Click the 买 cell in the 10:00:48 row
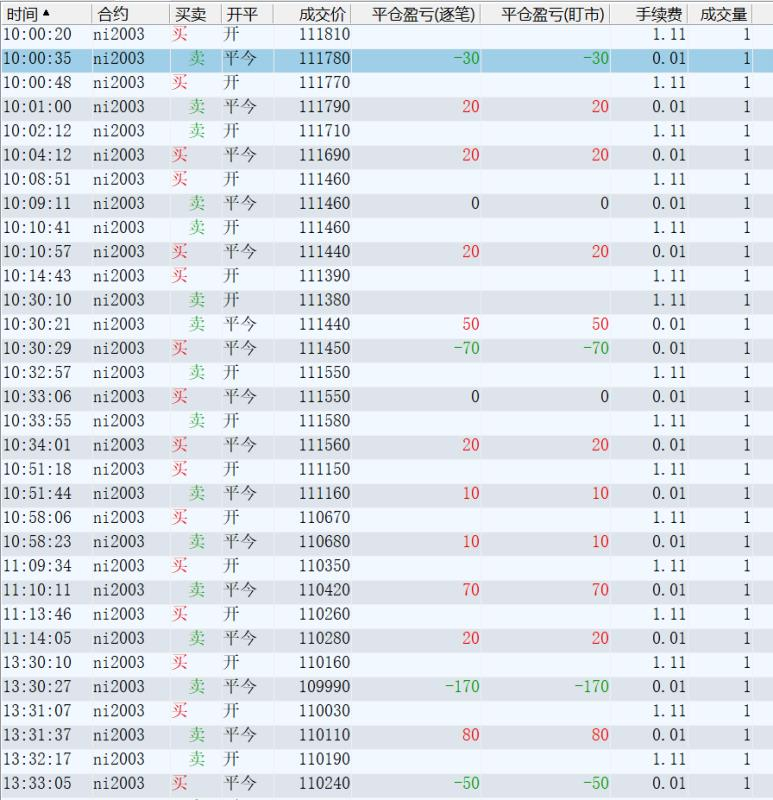The height and width of the screenshot is (800, 773). (180, 82)
